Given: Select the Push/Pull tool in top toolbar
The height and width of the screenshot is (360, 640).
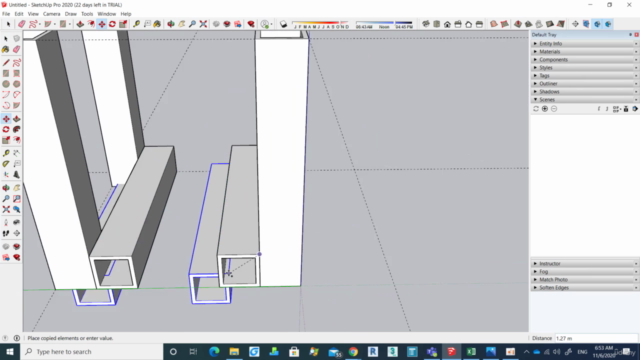Looking at the screenshot, I should click(80, 24).
